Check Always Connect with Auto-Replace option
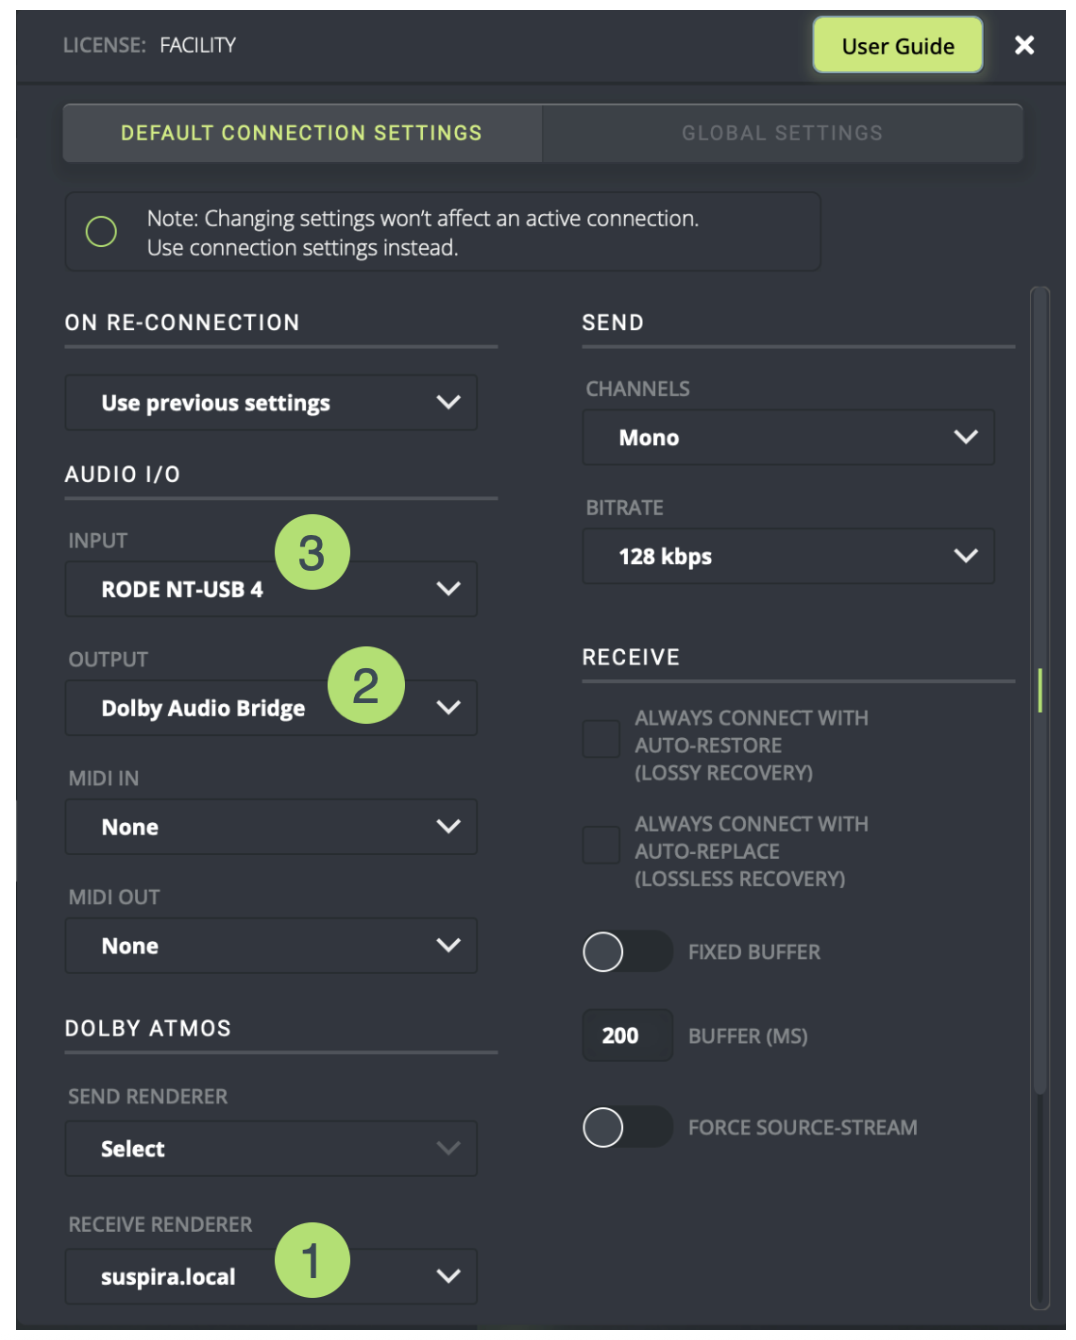This screenshot has height=1340, width=1076. coord(602,845)
